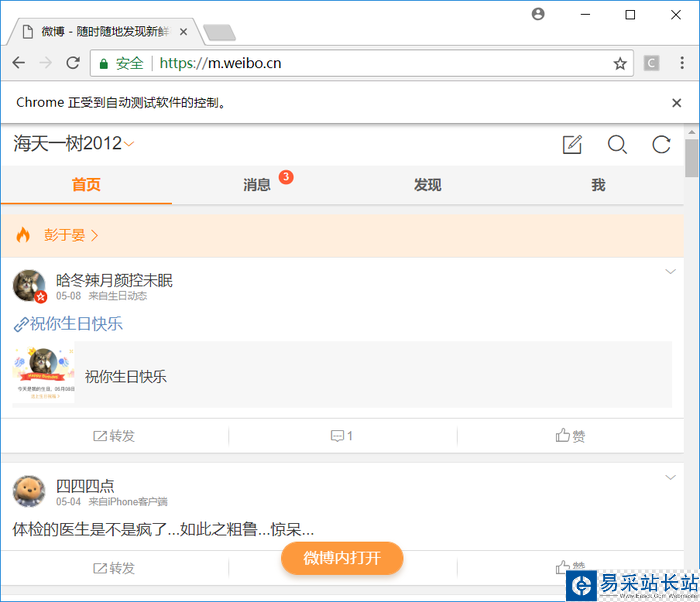
Task: Click the browser forward arrow
Action: [46, 63]
